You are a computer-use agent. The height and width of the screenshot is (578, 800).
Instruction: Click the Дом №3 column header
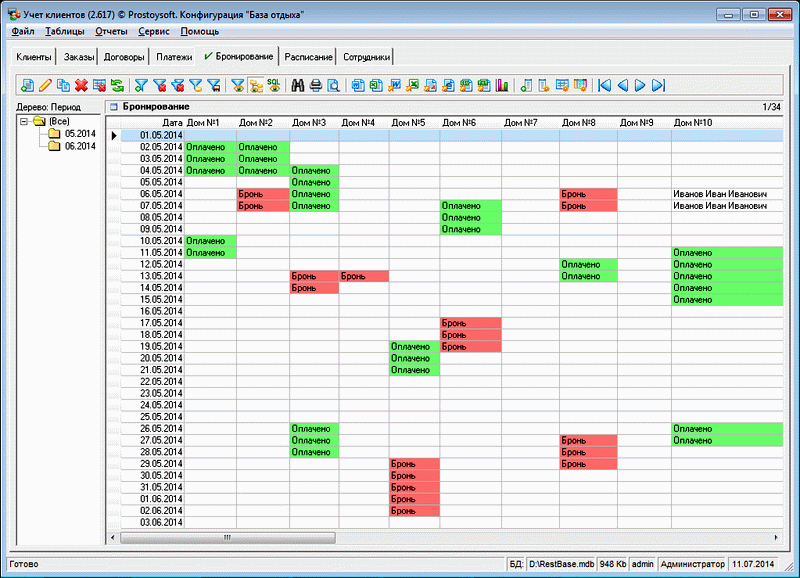tap(311, 123)
